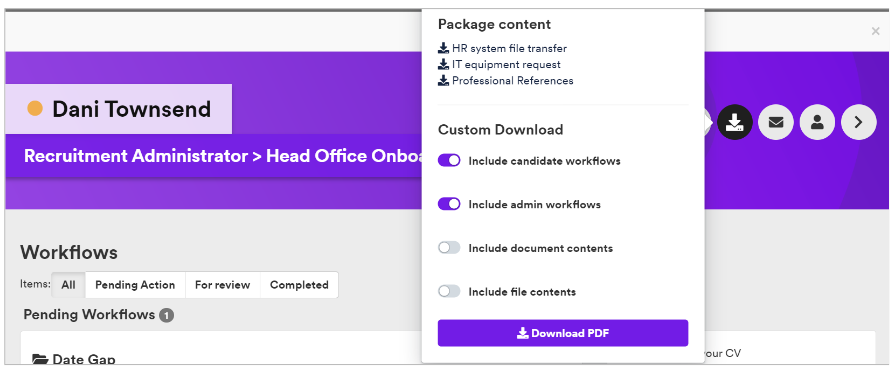This screenshot has width=892, height=372.
Task: Click the black download package icon button
Action: pyautogui.click(x=734, y=122)
